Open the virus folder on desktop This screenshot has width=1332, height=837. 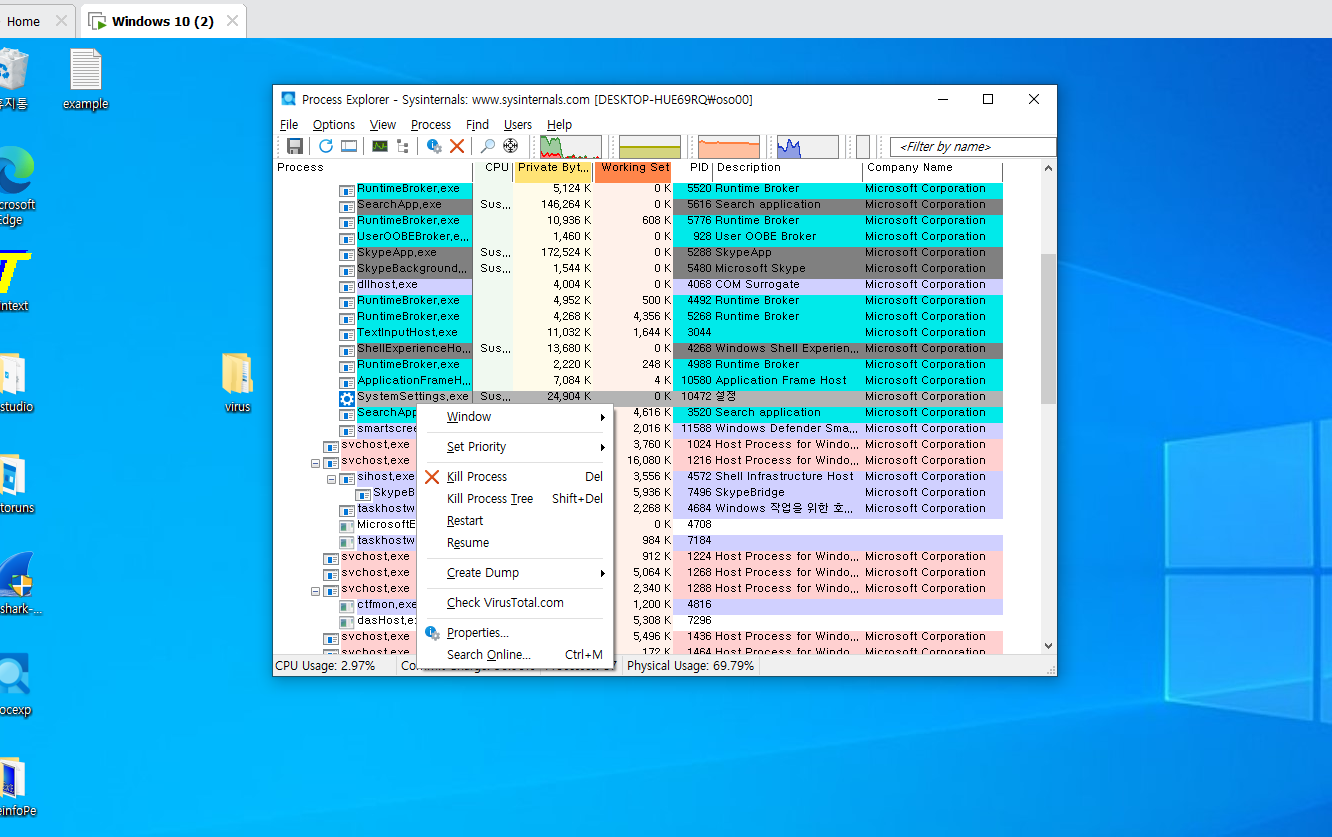click(x=238, y=383)
